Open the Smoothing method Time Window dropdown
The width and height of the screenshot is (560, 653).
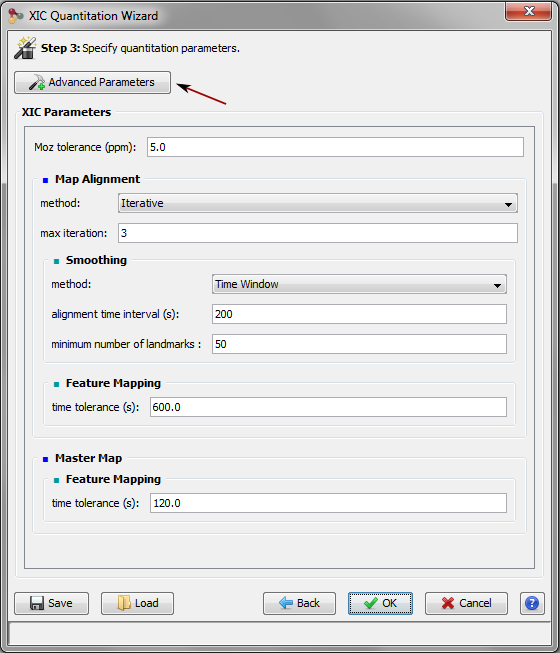tap(359, 284)
